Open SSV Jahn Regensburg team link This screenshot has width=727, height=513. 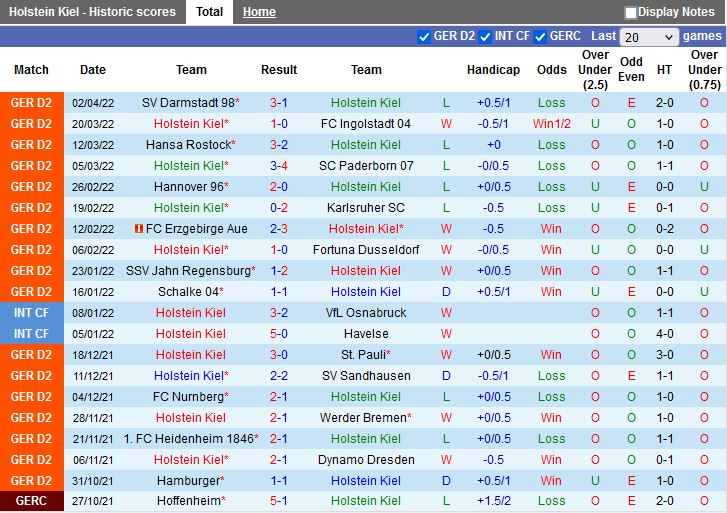pyautogui.click(x=188, y=271)
